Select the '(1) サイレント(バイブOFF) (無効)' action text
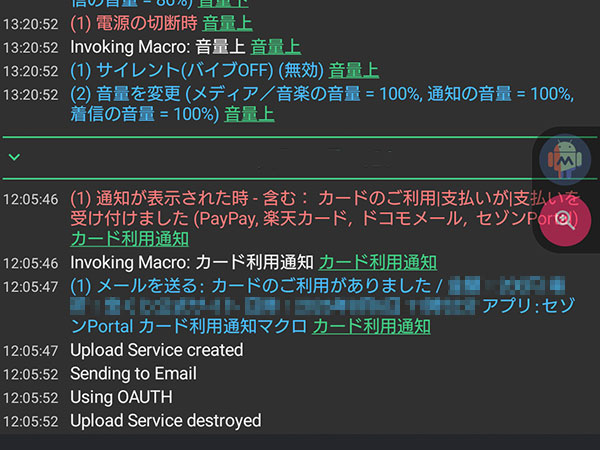600x450 pixels. click(197, 71)
